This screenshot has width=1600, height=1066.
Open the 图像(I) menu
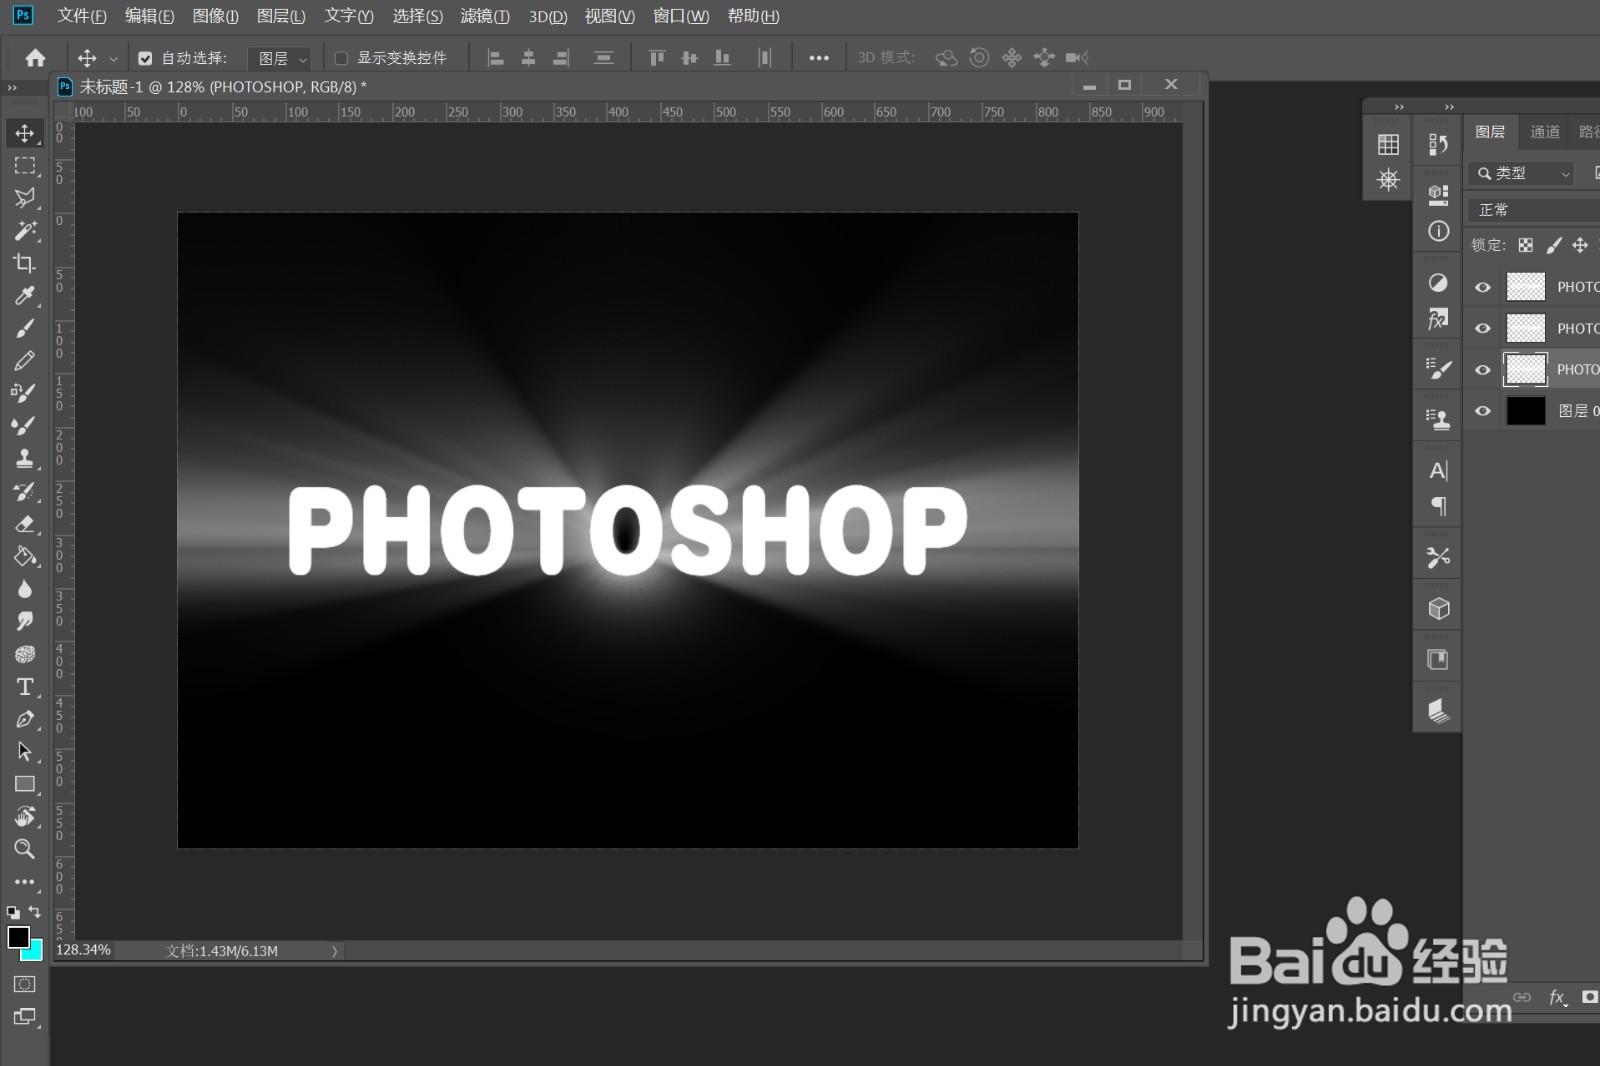pyautogui.click(x=215, y=16)
